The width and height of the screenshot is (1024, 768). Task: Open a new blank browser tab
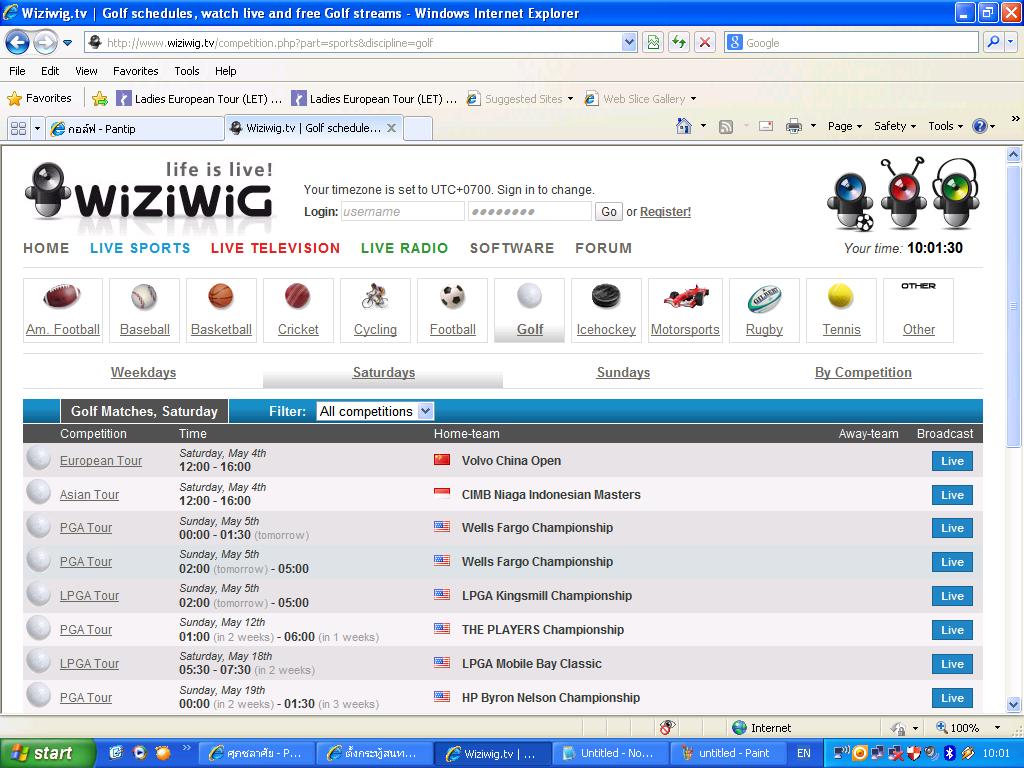point(418,129)
